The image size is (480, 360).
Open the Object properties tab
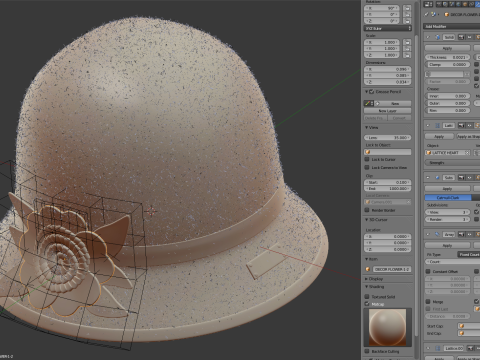[465, 4]
